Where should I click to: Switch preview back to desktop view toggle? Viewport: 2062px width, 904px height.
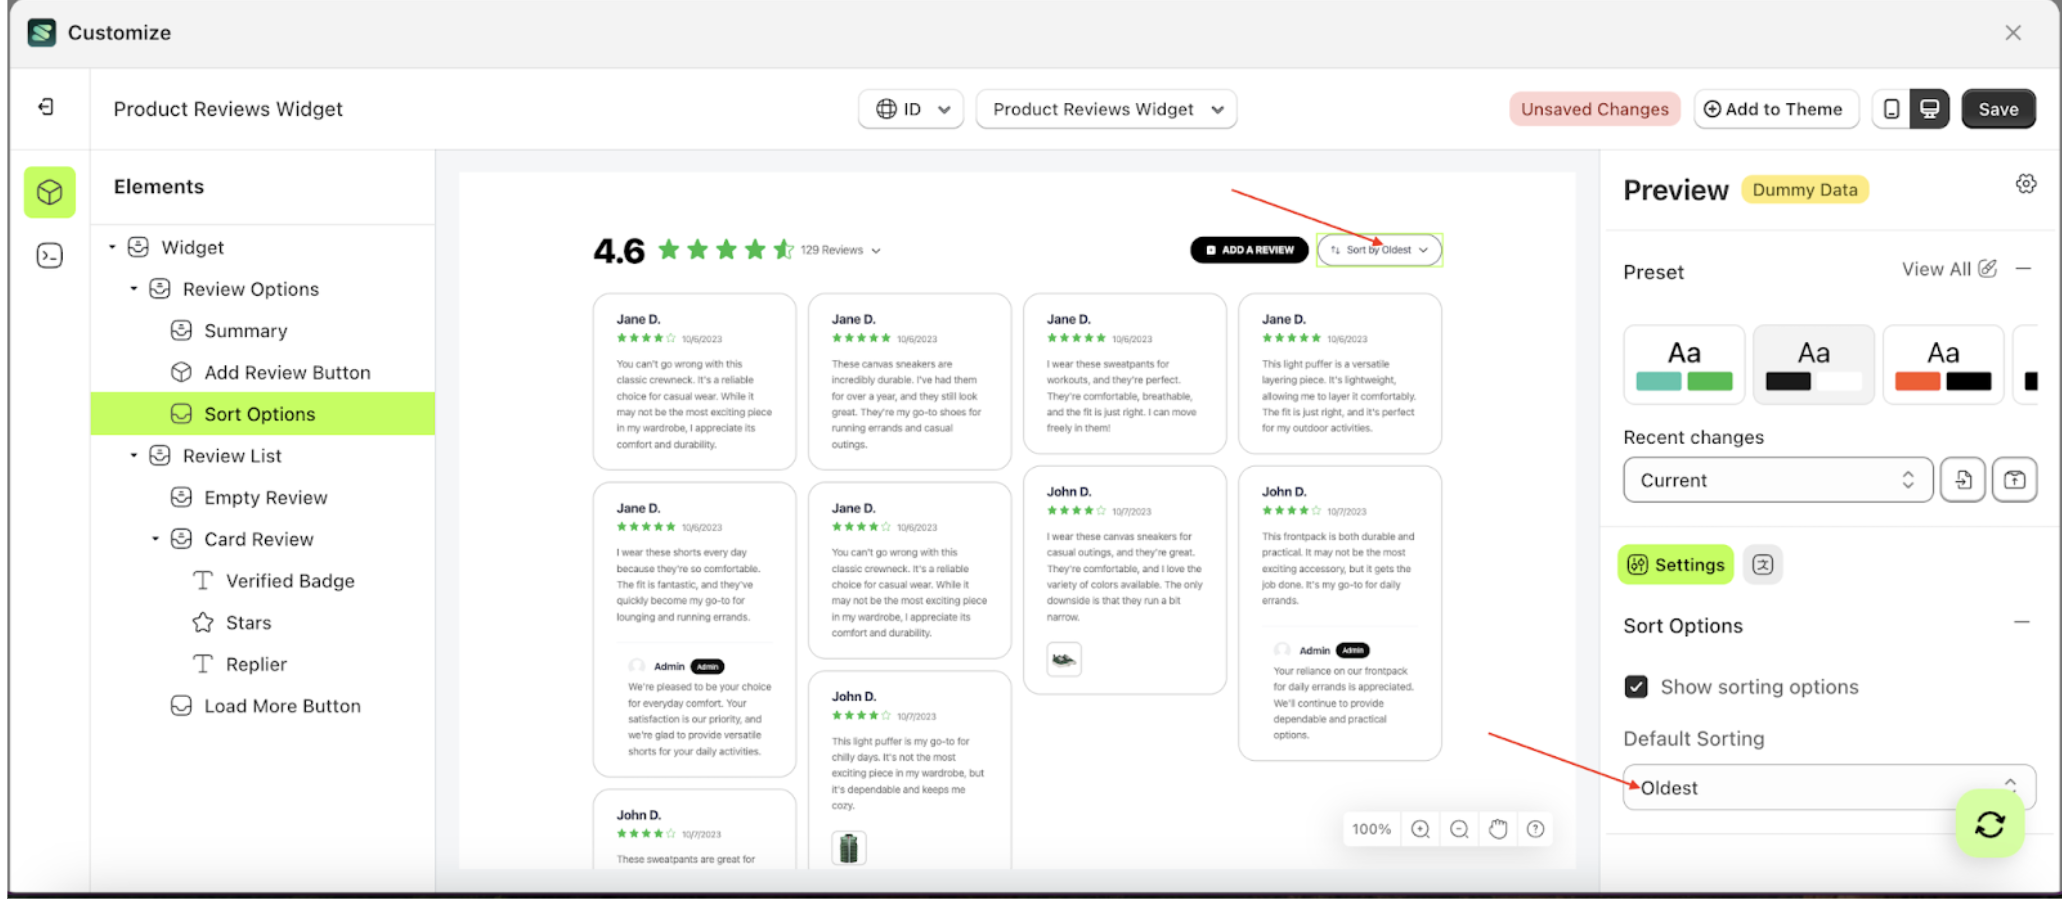click(x=1929, y=108)
